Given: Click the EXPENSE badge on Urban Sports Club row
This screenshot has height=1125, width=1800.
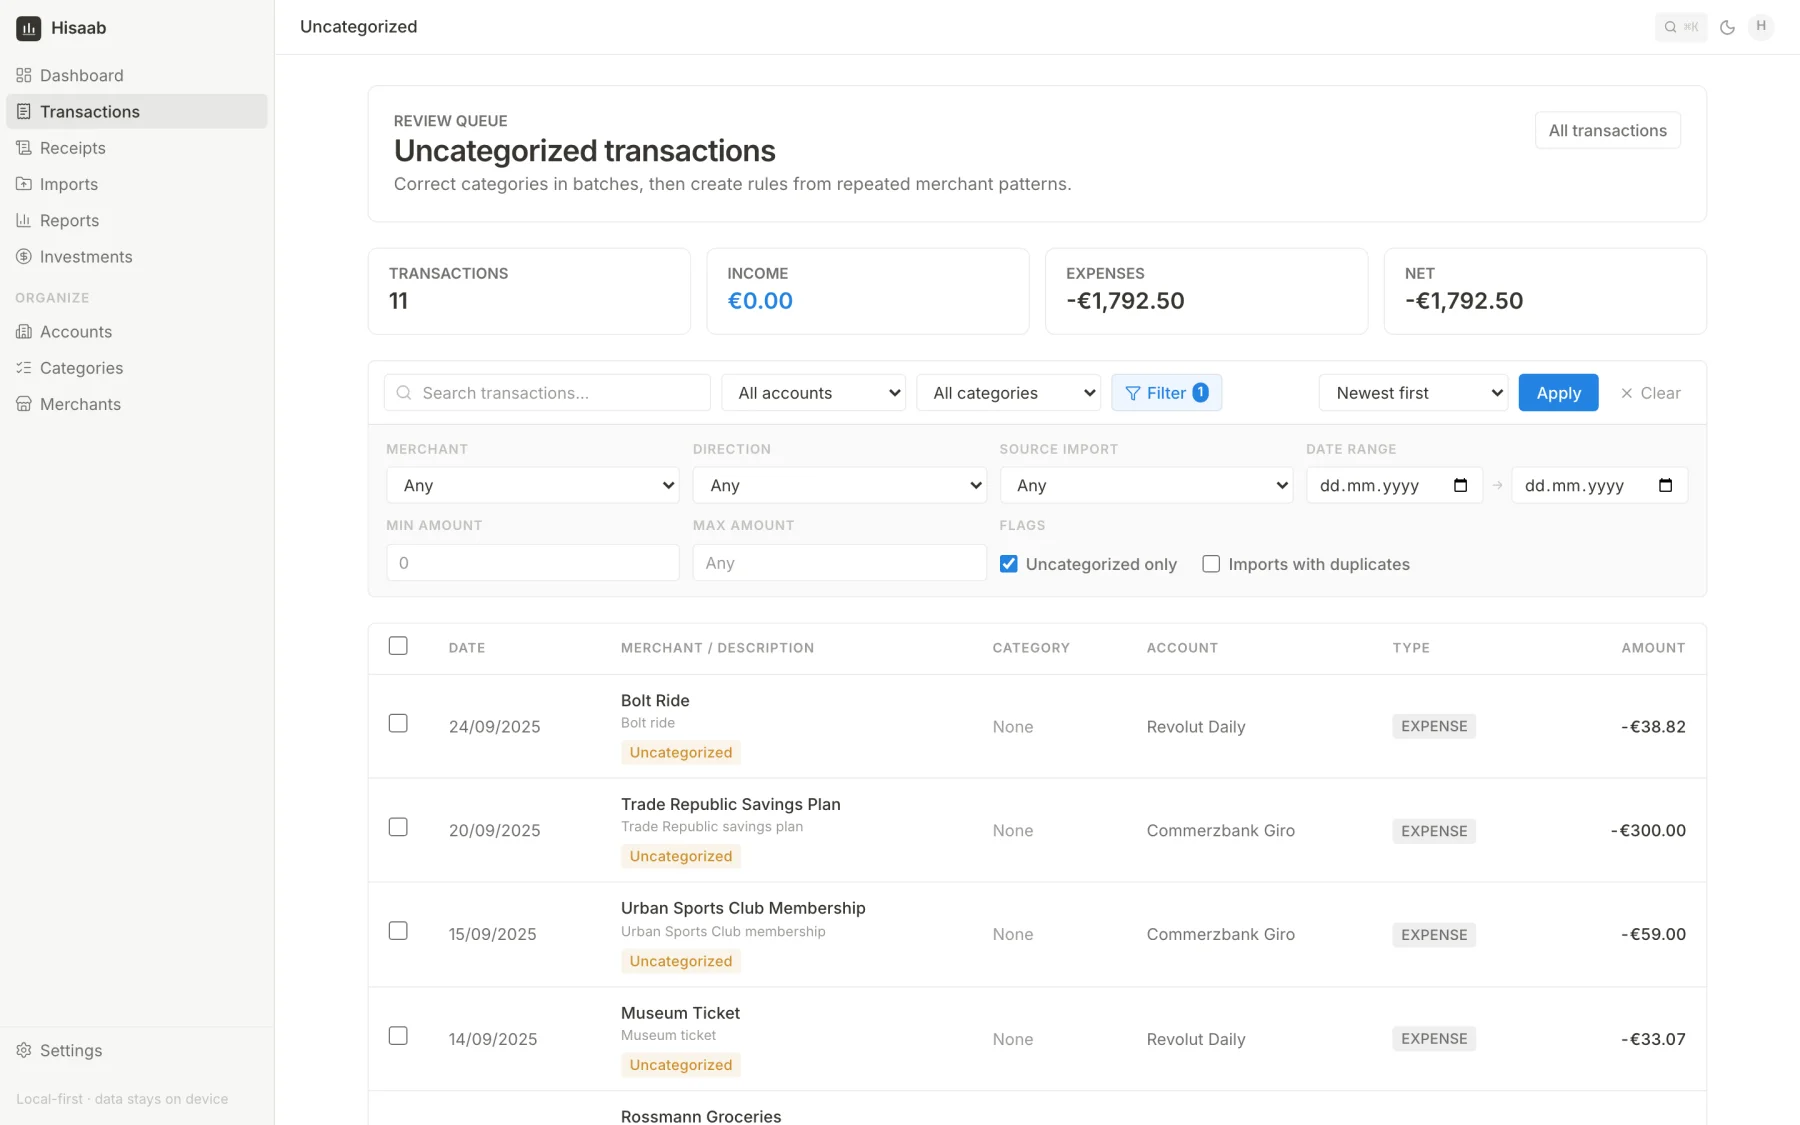Looking at the screenshot, I should tap(1434, 935).
